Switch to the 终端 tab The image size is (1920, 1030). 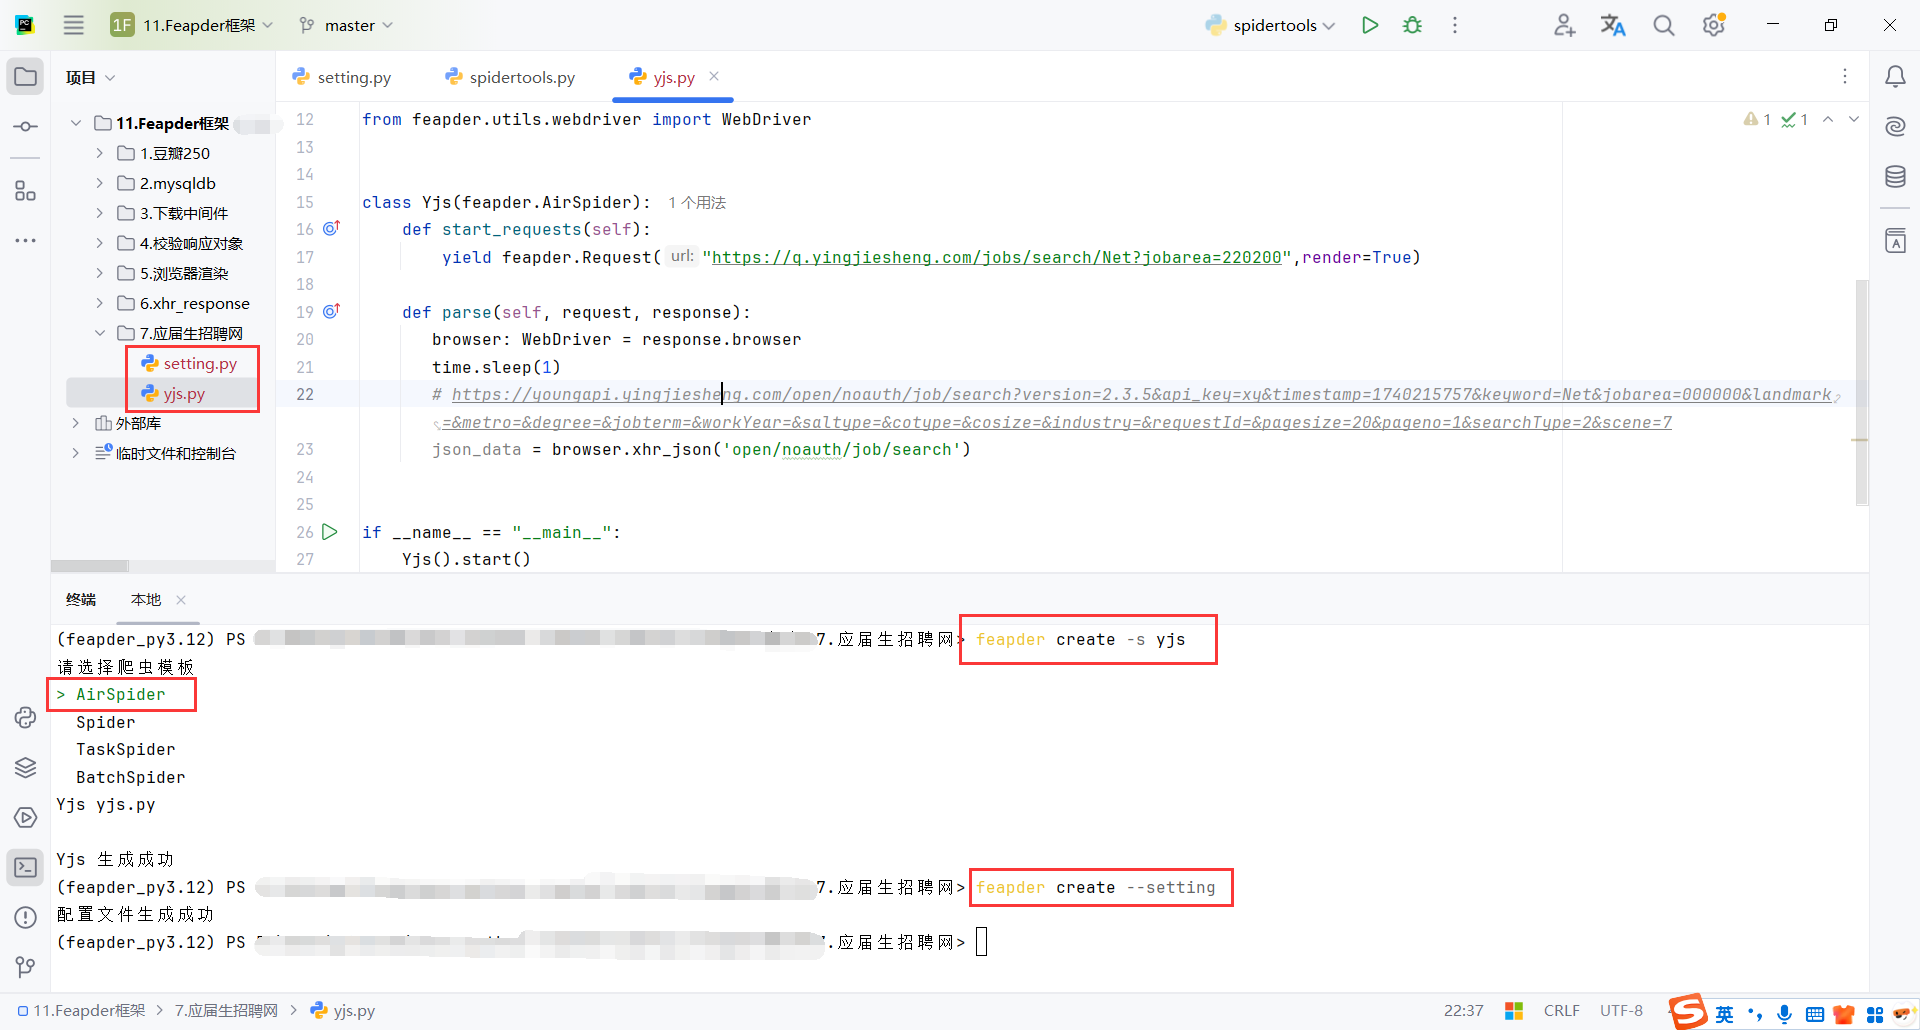point(81,599)
